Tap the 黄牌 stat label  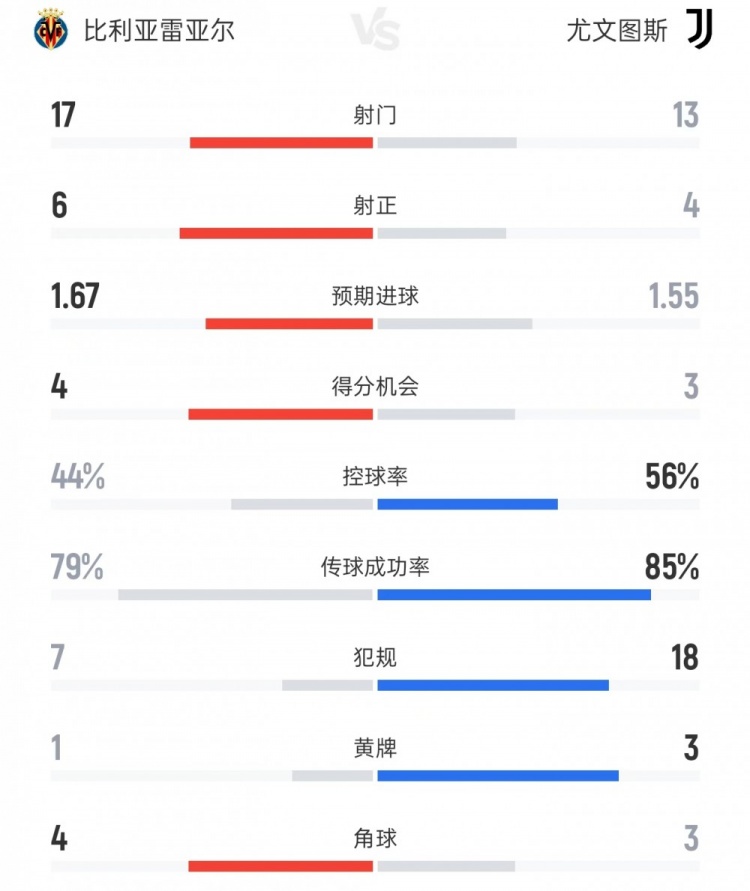[375, 748]
